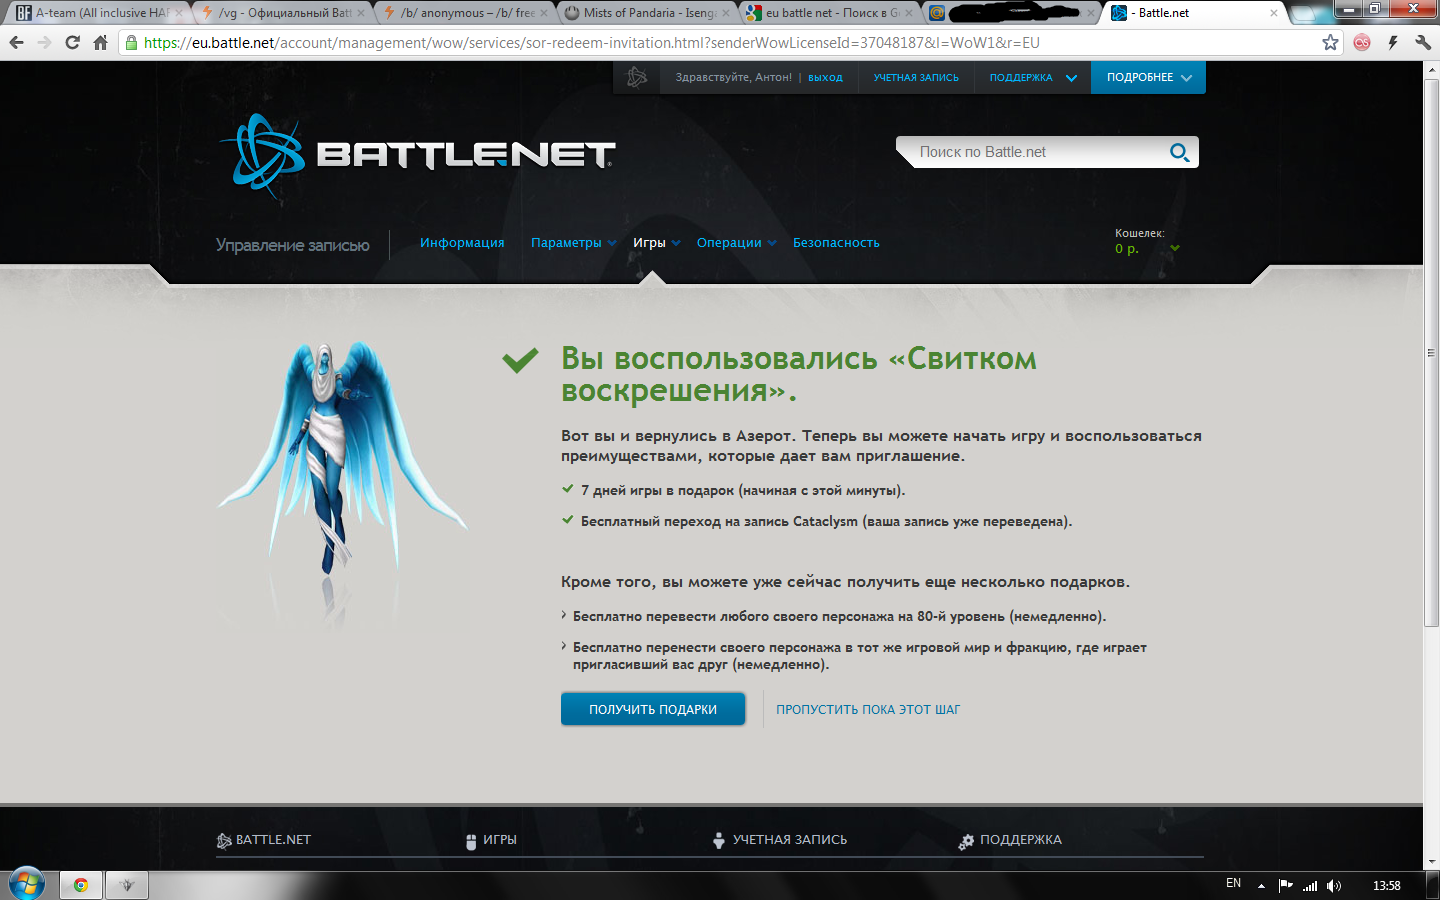The width and height of the screenshot is (1440, 900).
Task: Click the lightning bolt extension icon
Action: (x=1392, y=43)
